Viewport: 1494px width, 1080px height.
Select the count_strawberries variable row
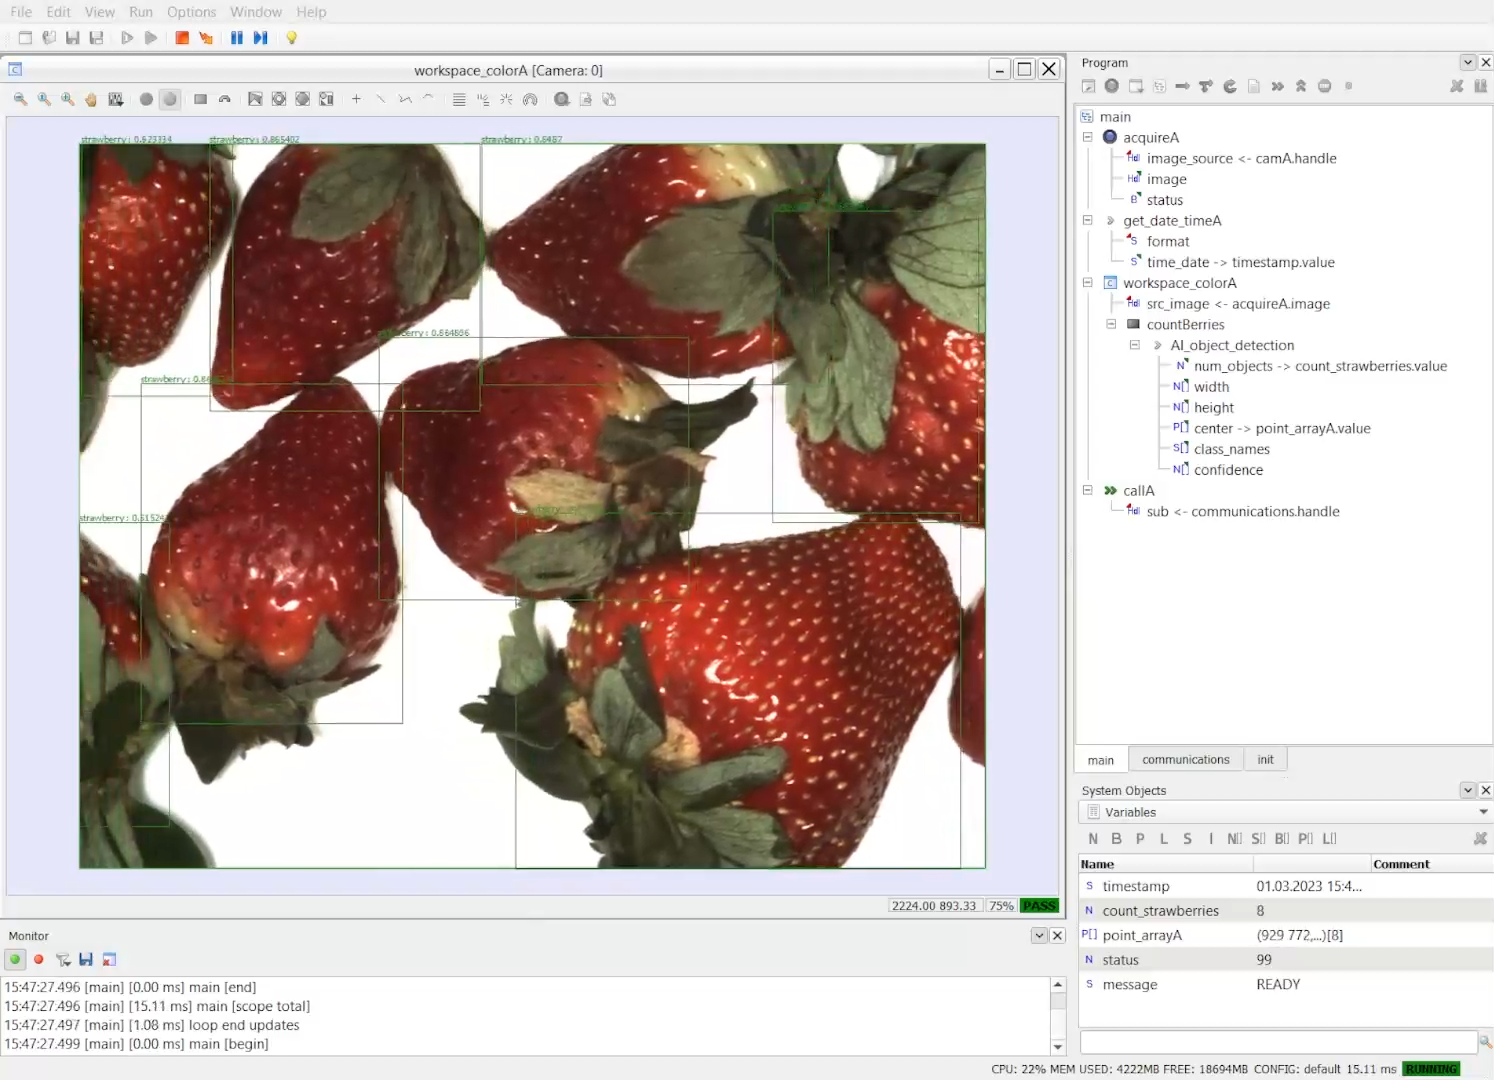[1160, 911]
